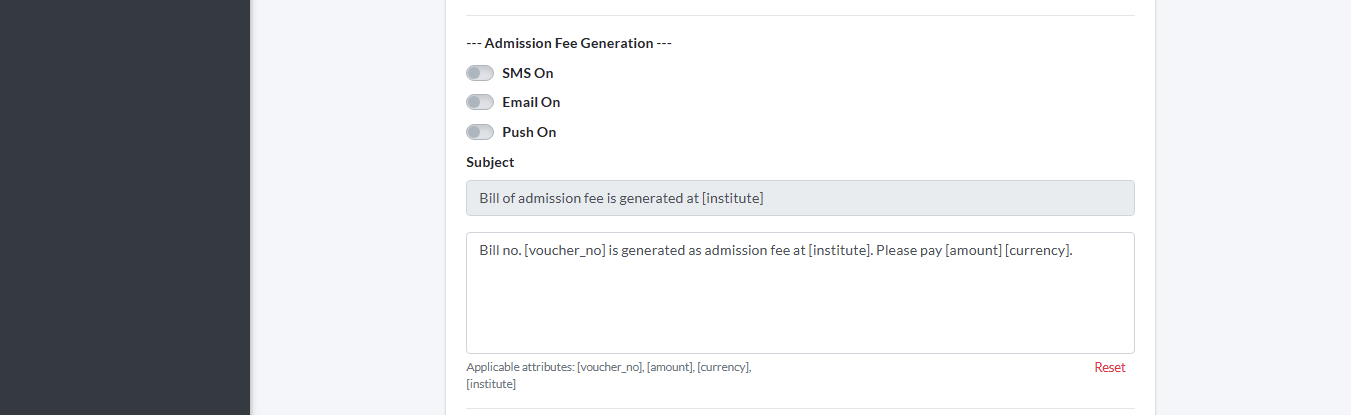Toggle the Push On switch
Image resolution: width=1351 pixels, height=415 pixels.
click(480, 132)
